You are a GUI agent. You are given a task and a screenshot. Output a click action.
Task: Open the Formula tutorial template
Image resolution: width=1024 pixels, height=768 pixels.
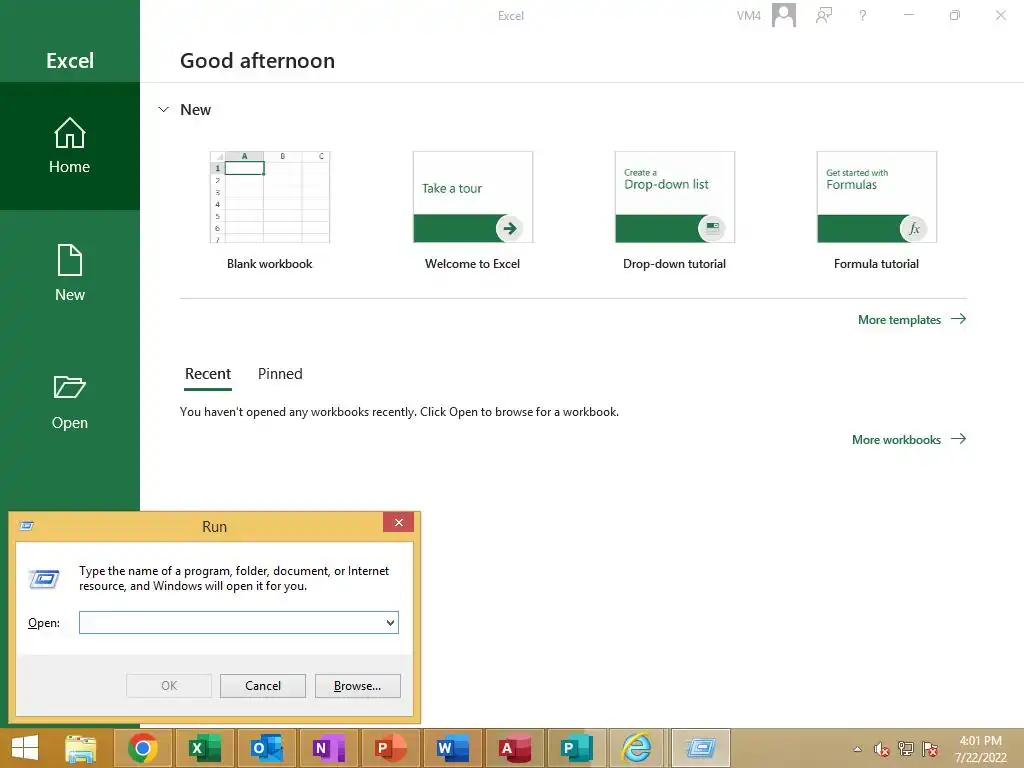(x=876, y=210)
